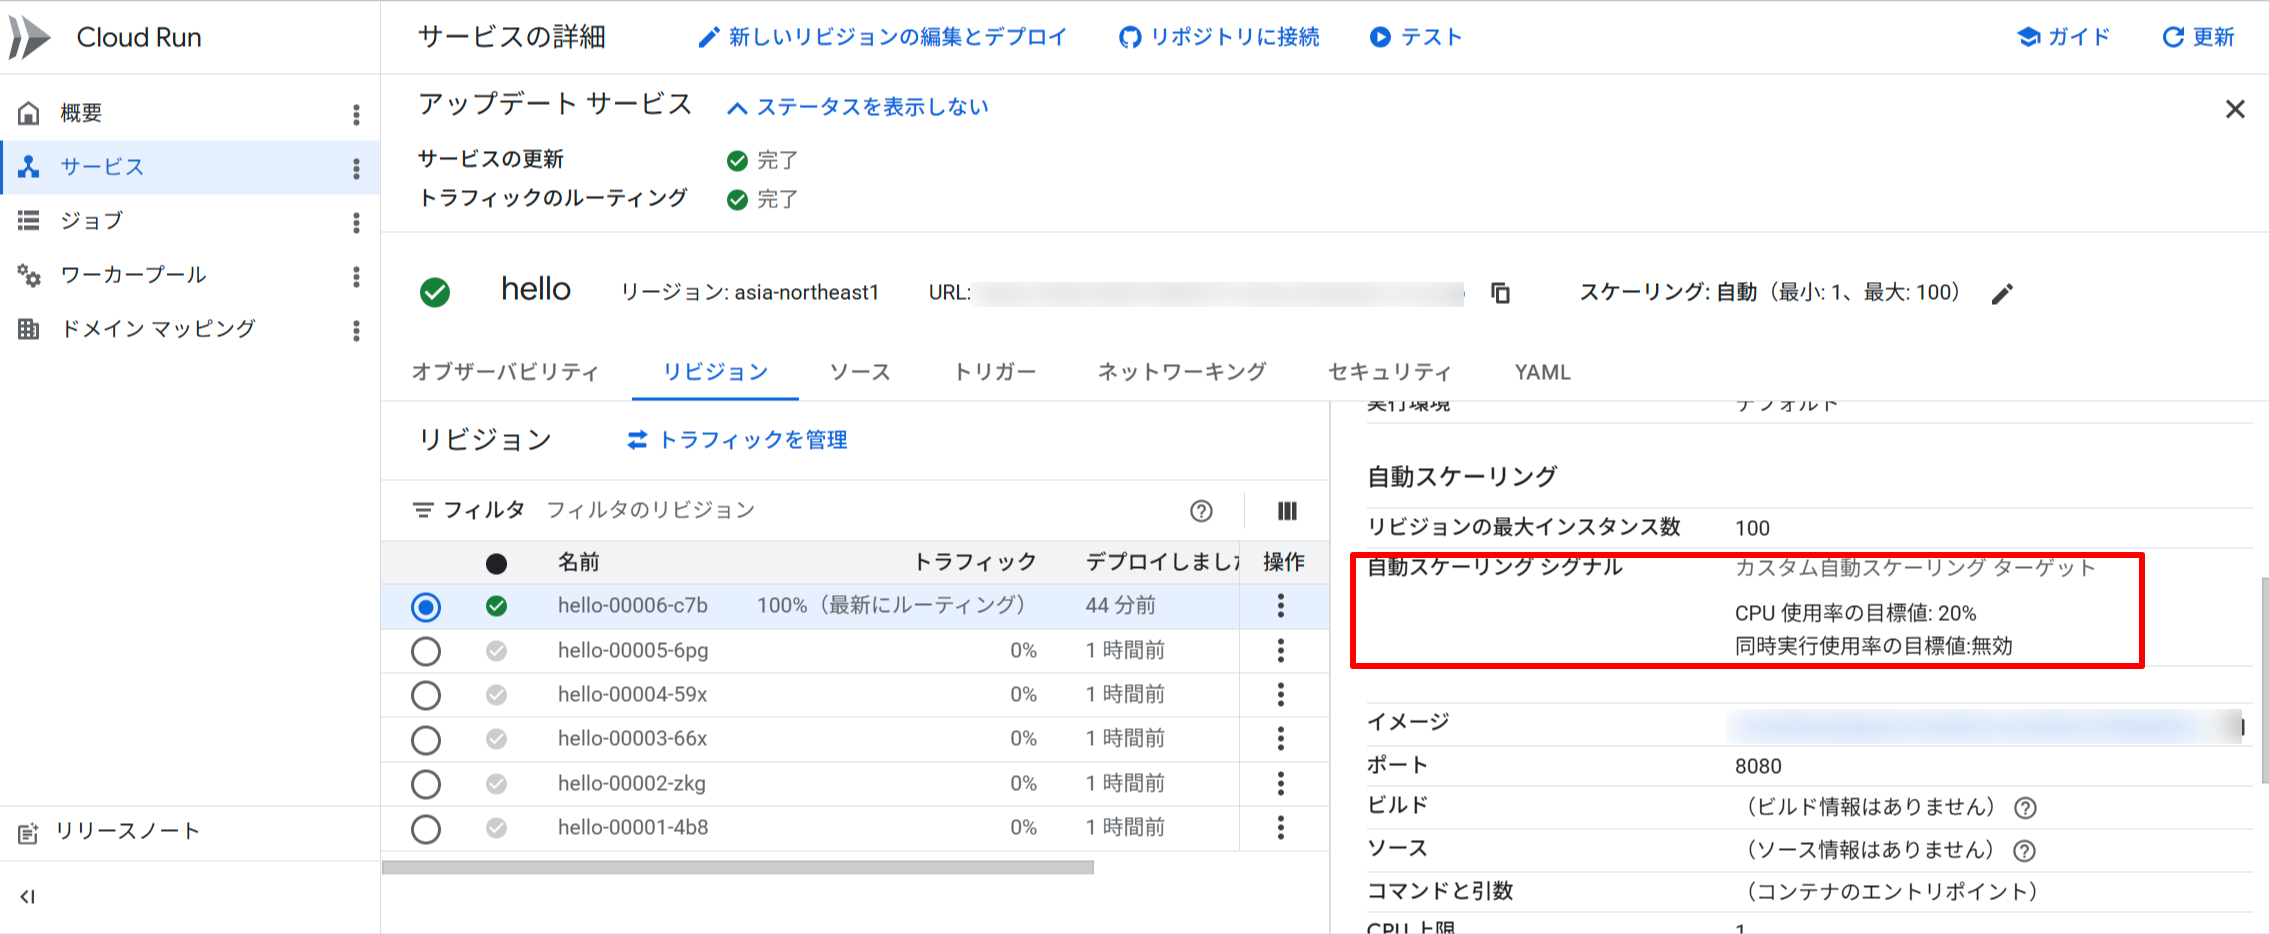Select the ジョブ sidebar icon
Viewport: 2269px width, 934px height.
pos(29,220)
